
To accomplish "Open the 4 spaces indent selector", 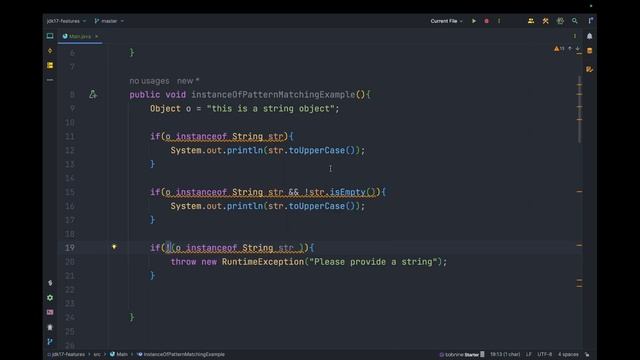I will point(568,354).
